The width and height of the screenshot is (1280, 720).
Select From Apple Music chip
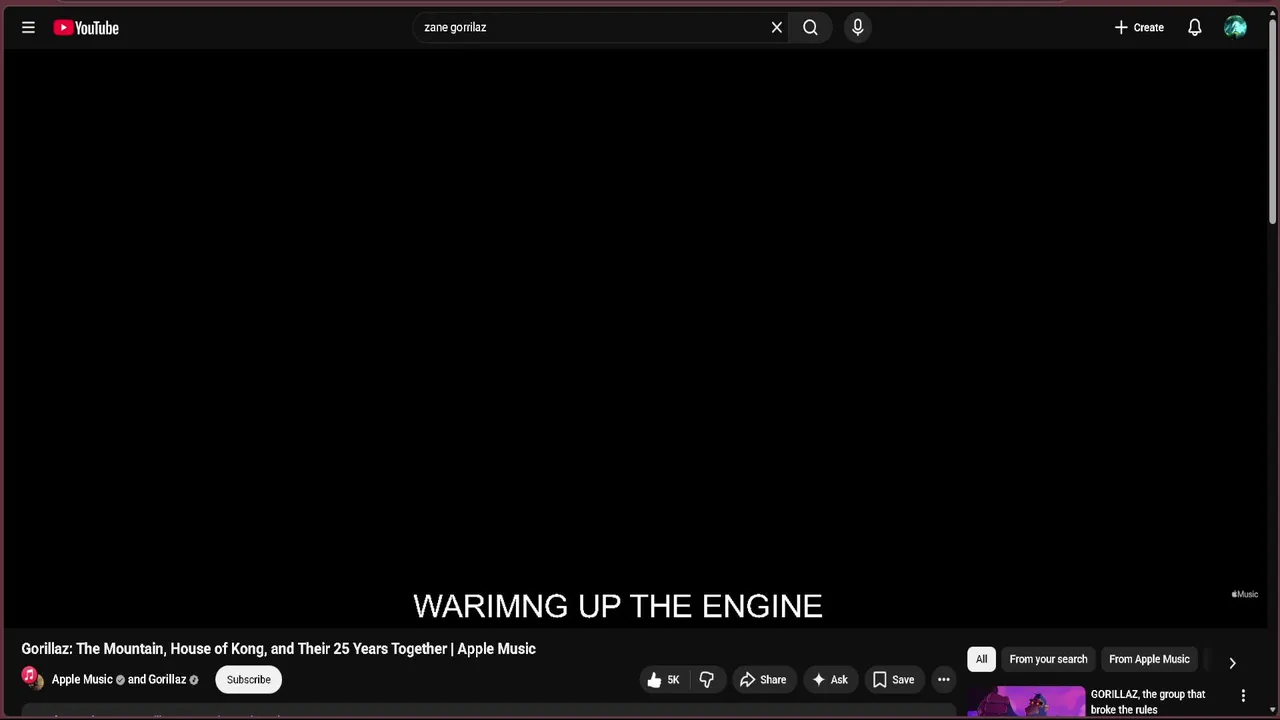(1149, 659)
